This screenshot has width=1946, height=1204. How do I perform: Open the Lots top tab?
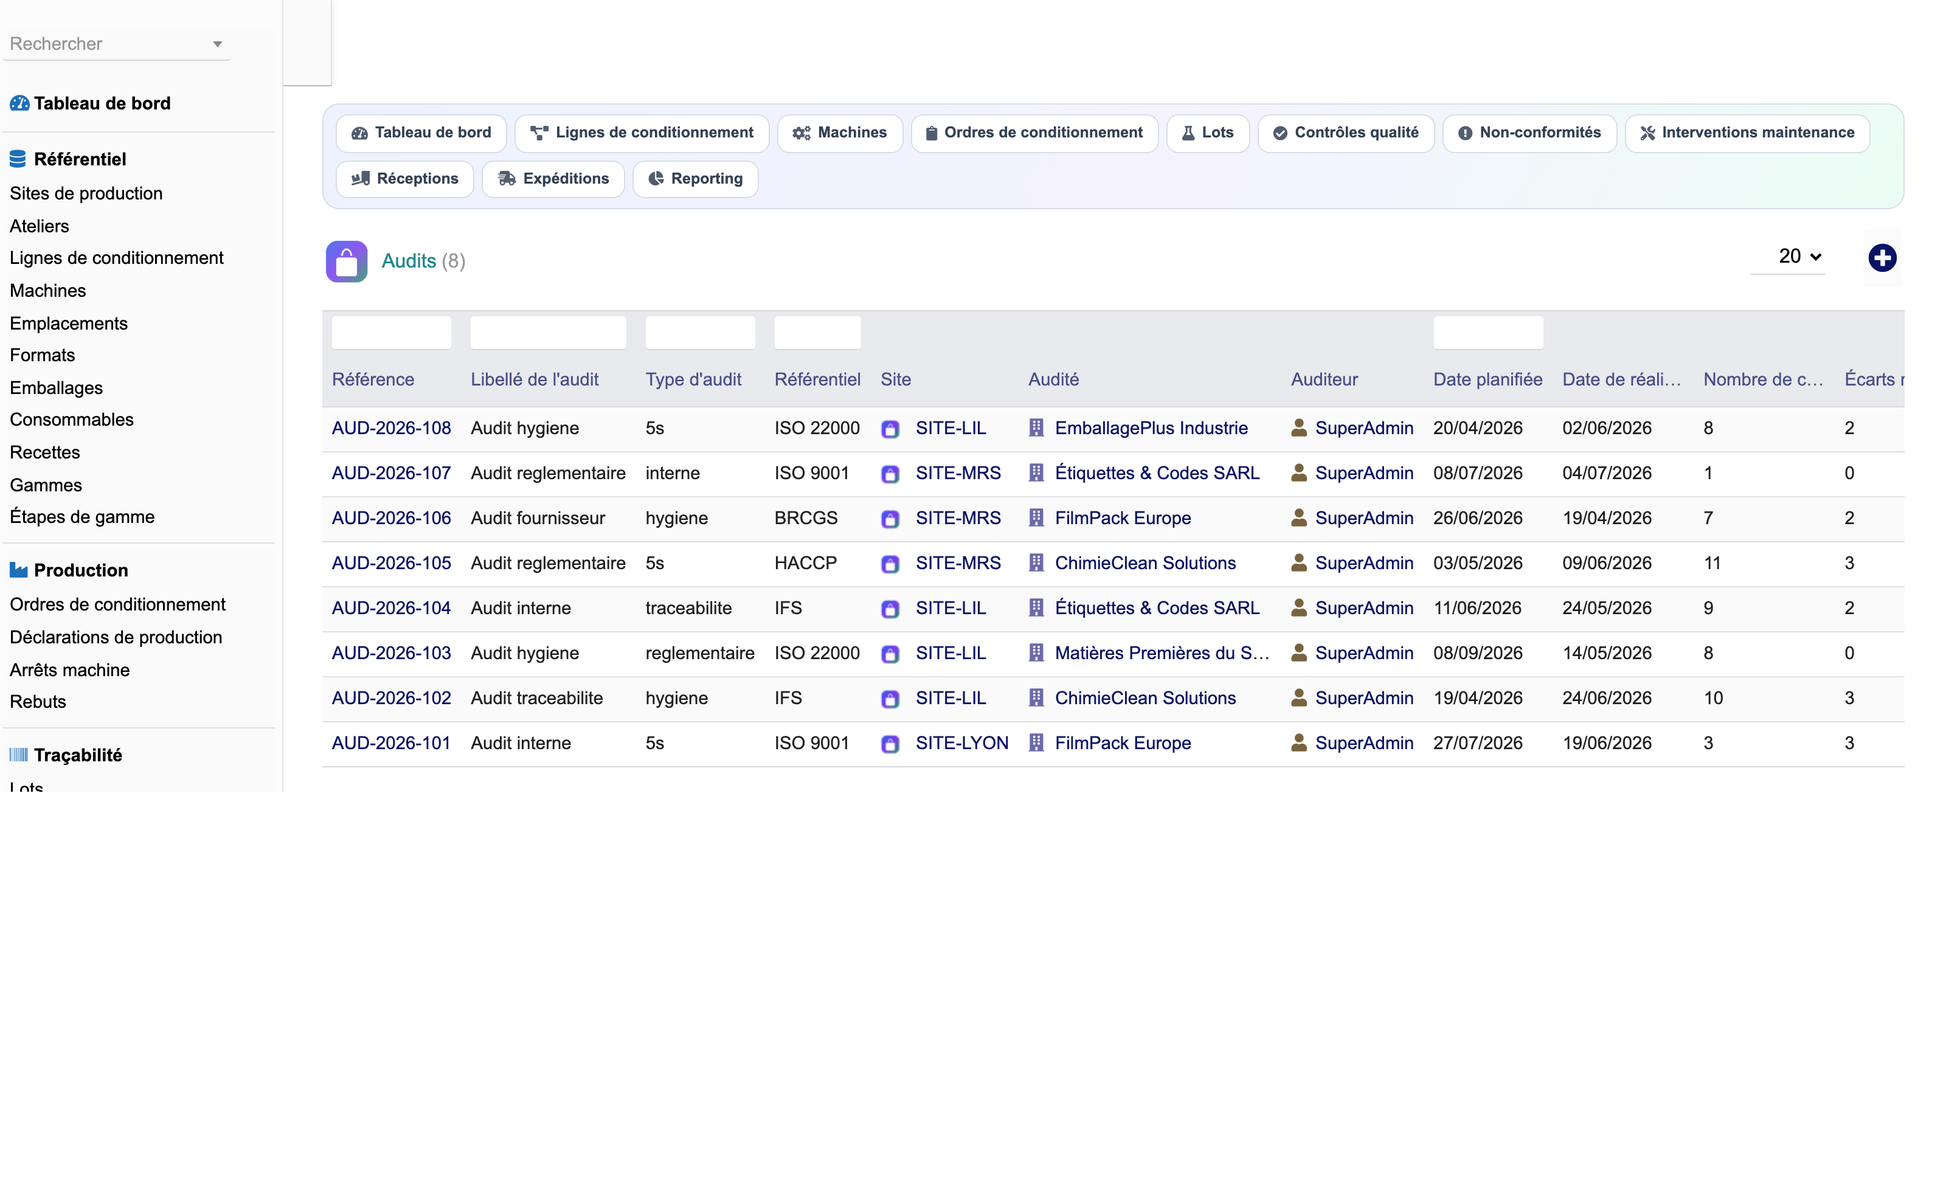(x=1207, y=133)
